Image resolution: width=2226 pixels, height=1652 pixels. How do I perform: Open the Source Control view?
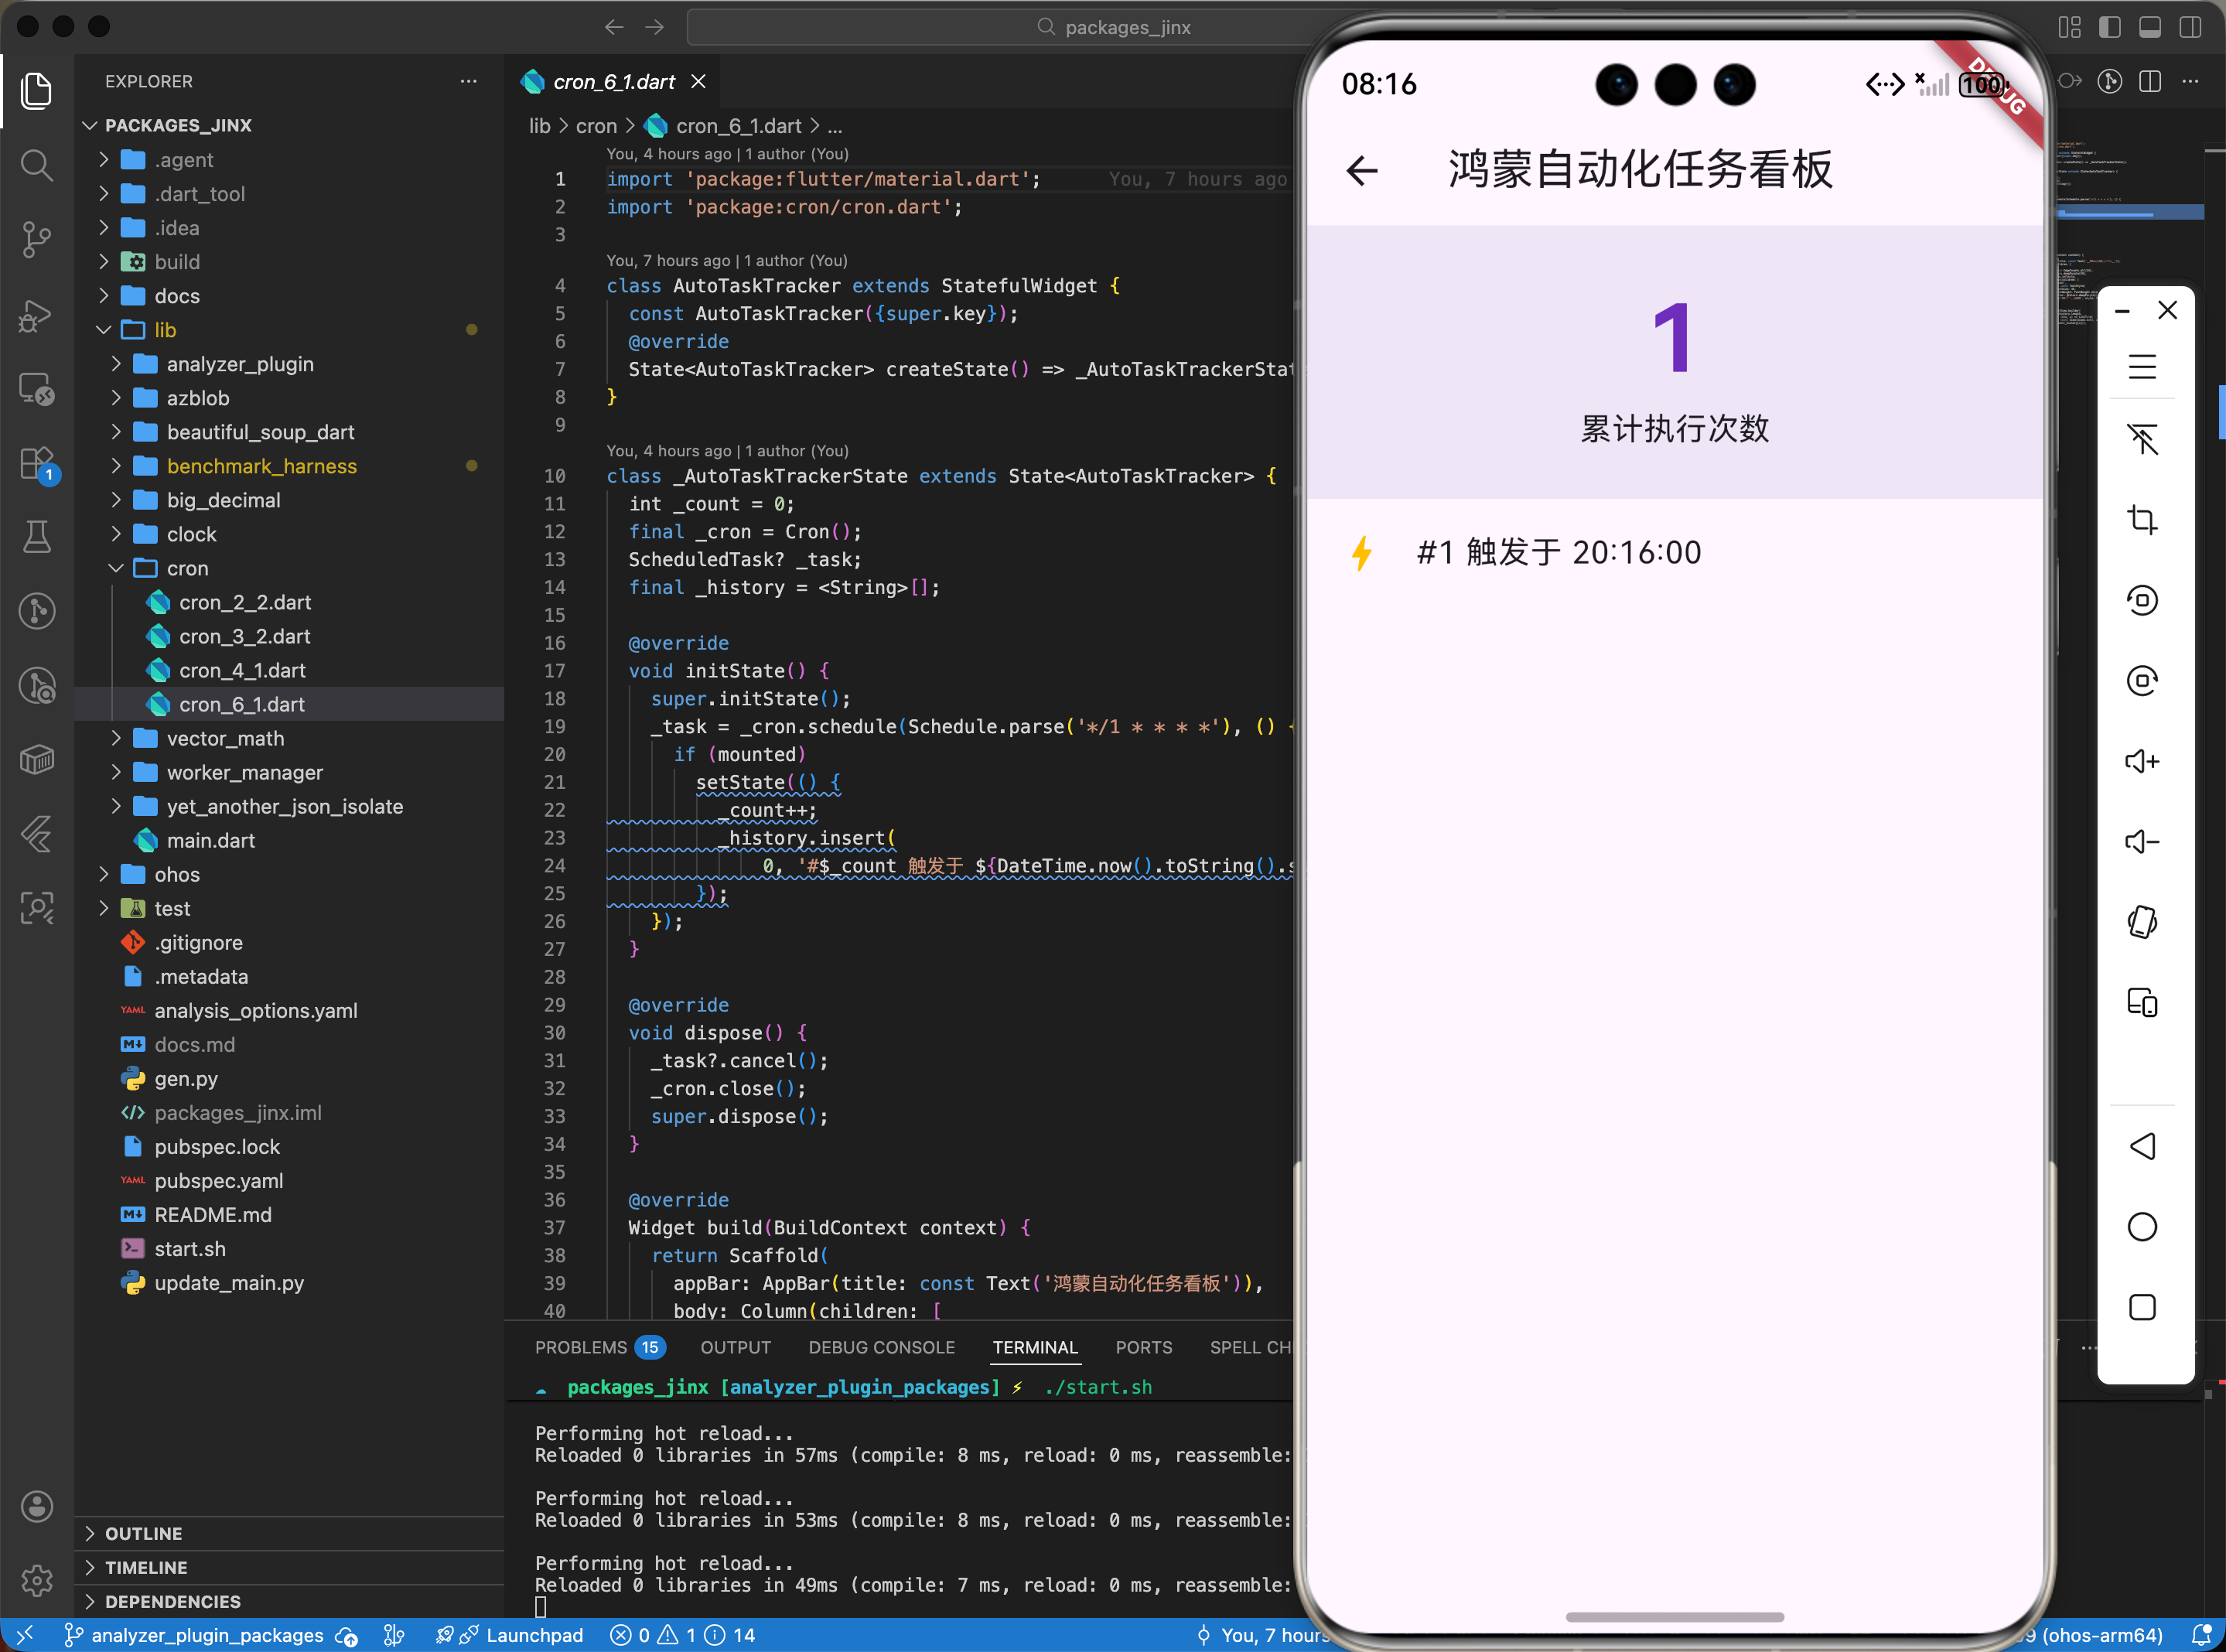click(x=37, y=239)
